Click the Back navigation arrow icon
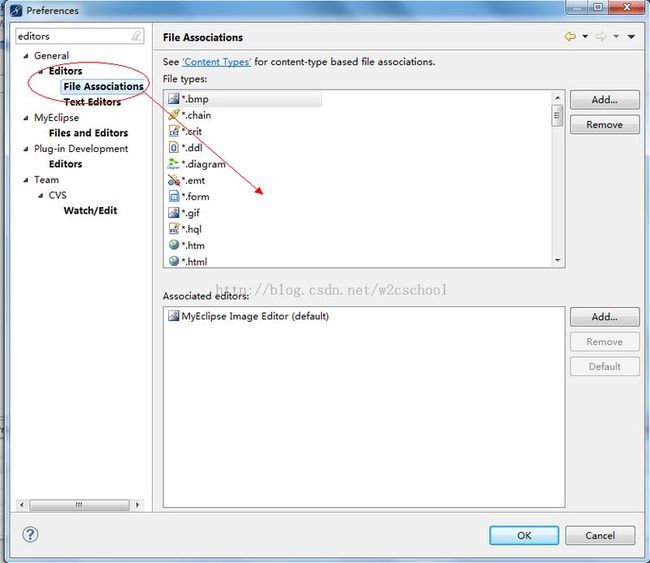This screenshot has height=563, width=650. pos(570,36)
